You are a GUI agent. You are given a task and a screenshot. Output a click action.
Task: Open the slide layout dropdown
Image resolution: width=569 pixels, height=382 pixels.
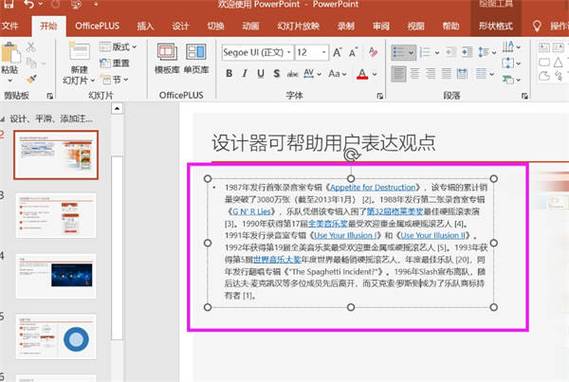click(x=118, y=47)
